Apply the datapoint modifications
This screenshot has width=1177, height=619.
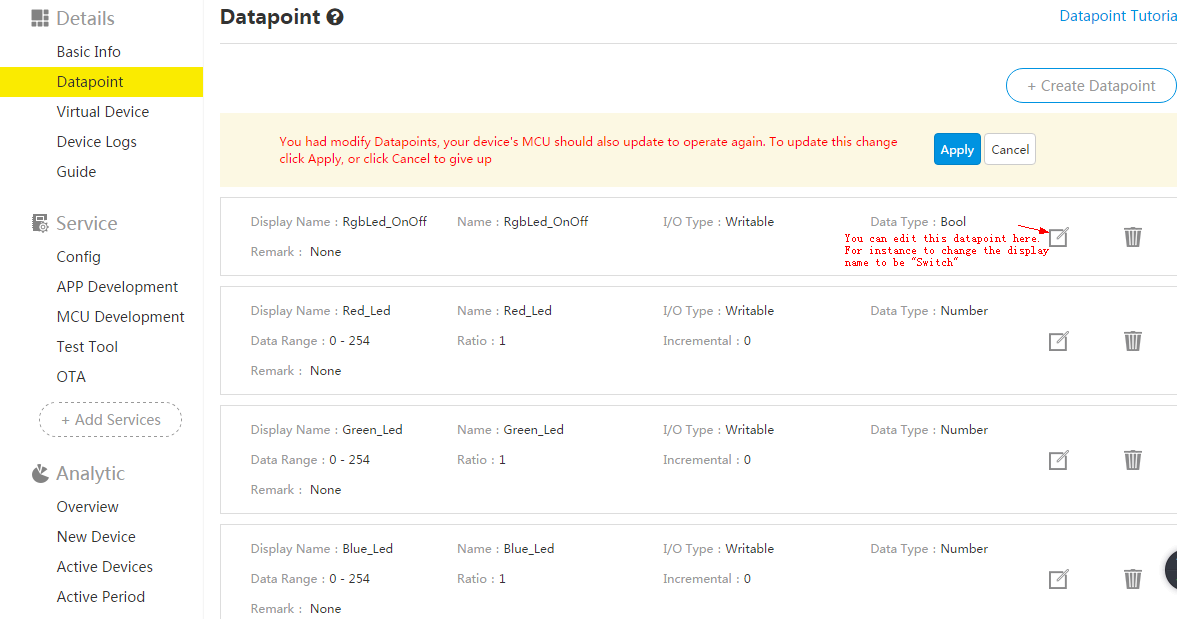[956, 149]
